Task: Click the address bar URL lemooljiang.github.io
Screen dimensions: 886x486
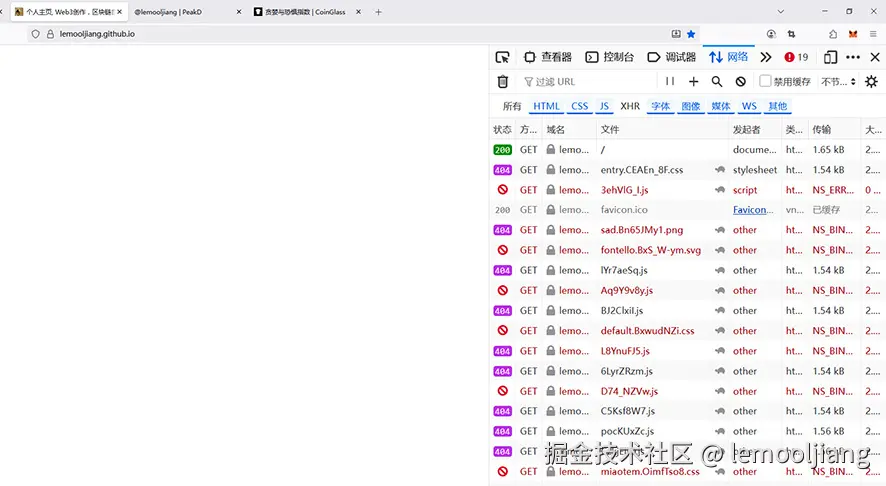Action: [97, 34]
